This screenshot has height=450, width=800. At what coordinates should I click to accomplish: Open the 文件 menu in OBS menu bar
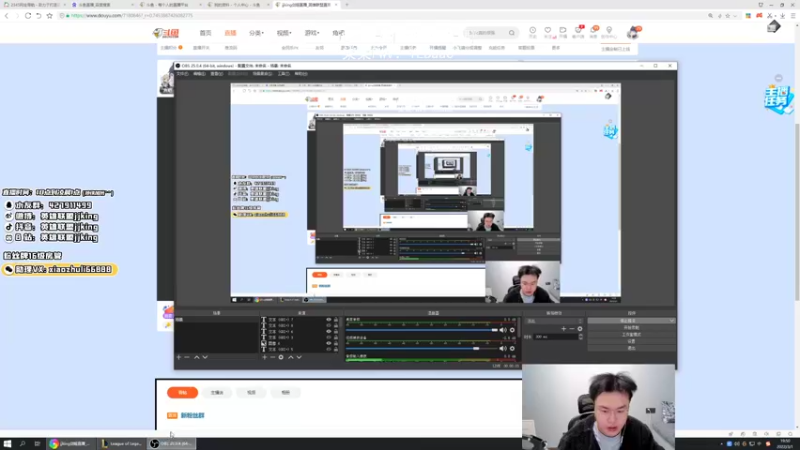click(182, 74)
